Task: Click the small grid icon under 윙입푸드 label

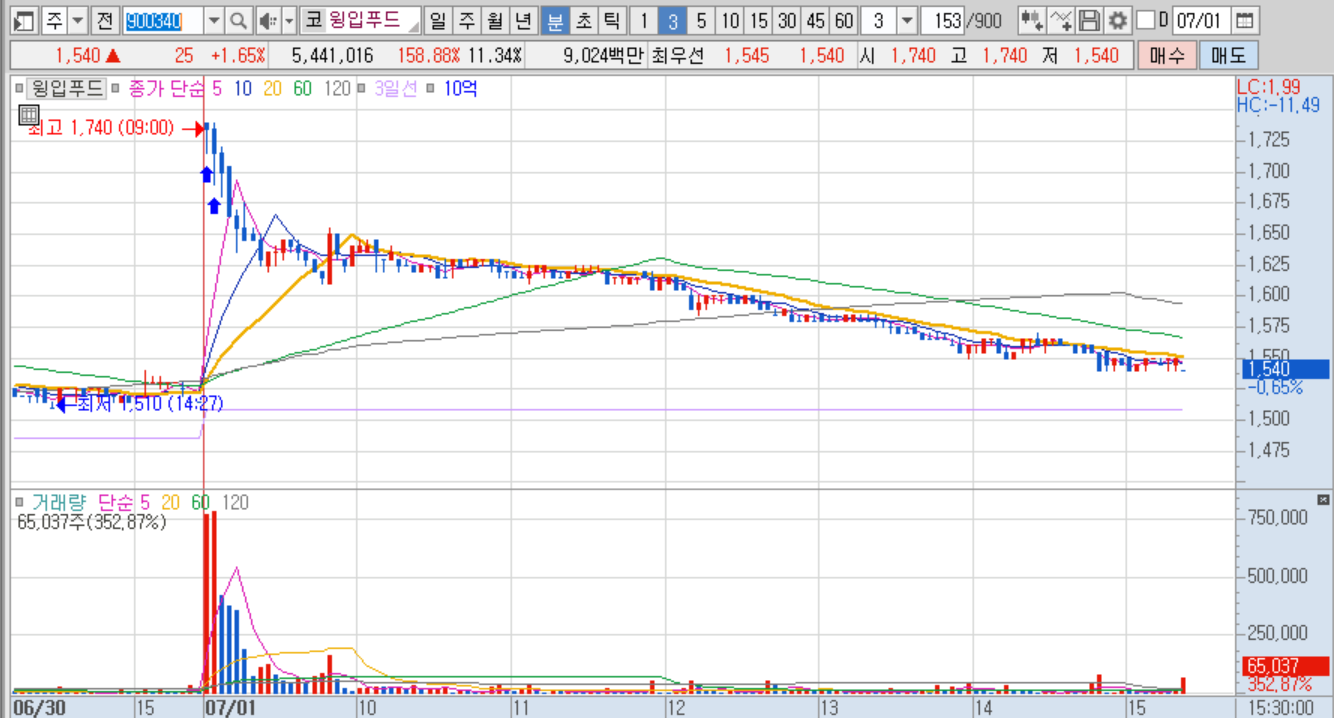Action: tap(28, 115)
